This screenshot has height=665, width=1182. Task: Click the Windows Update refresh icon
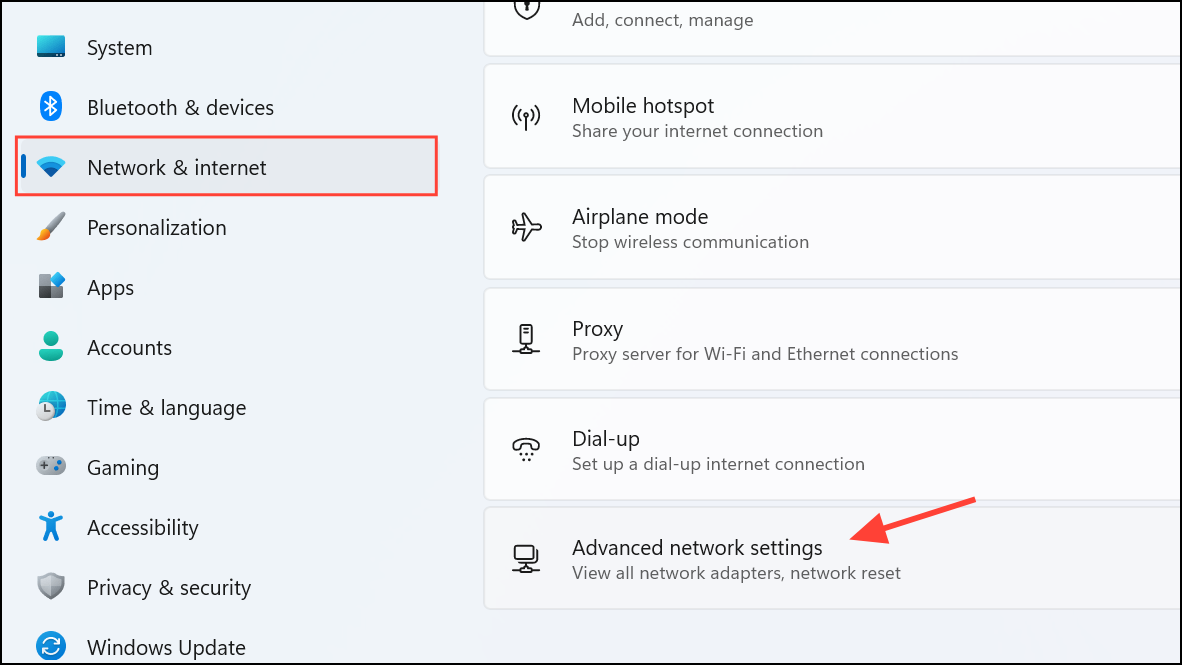coord(50,647)
